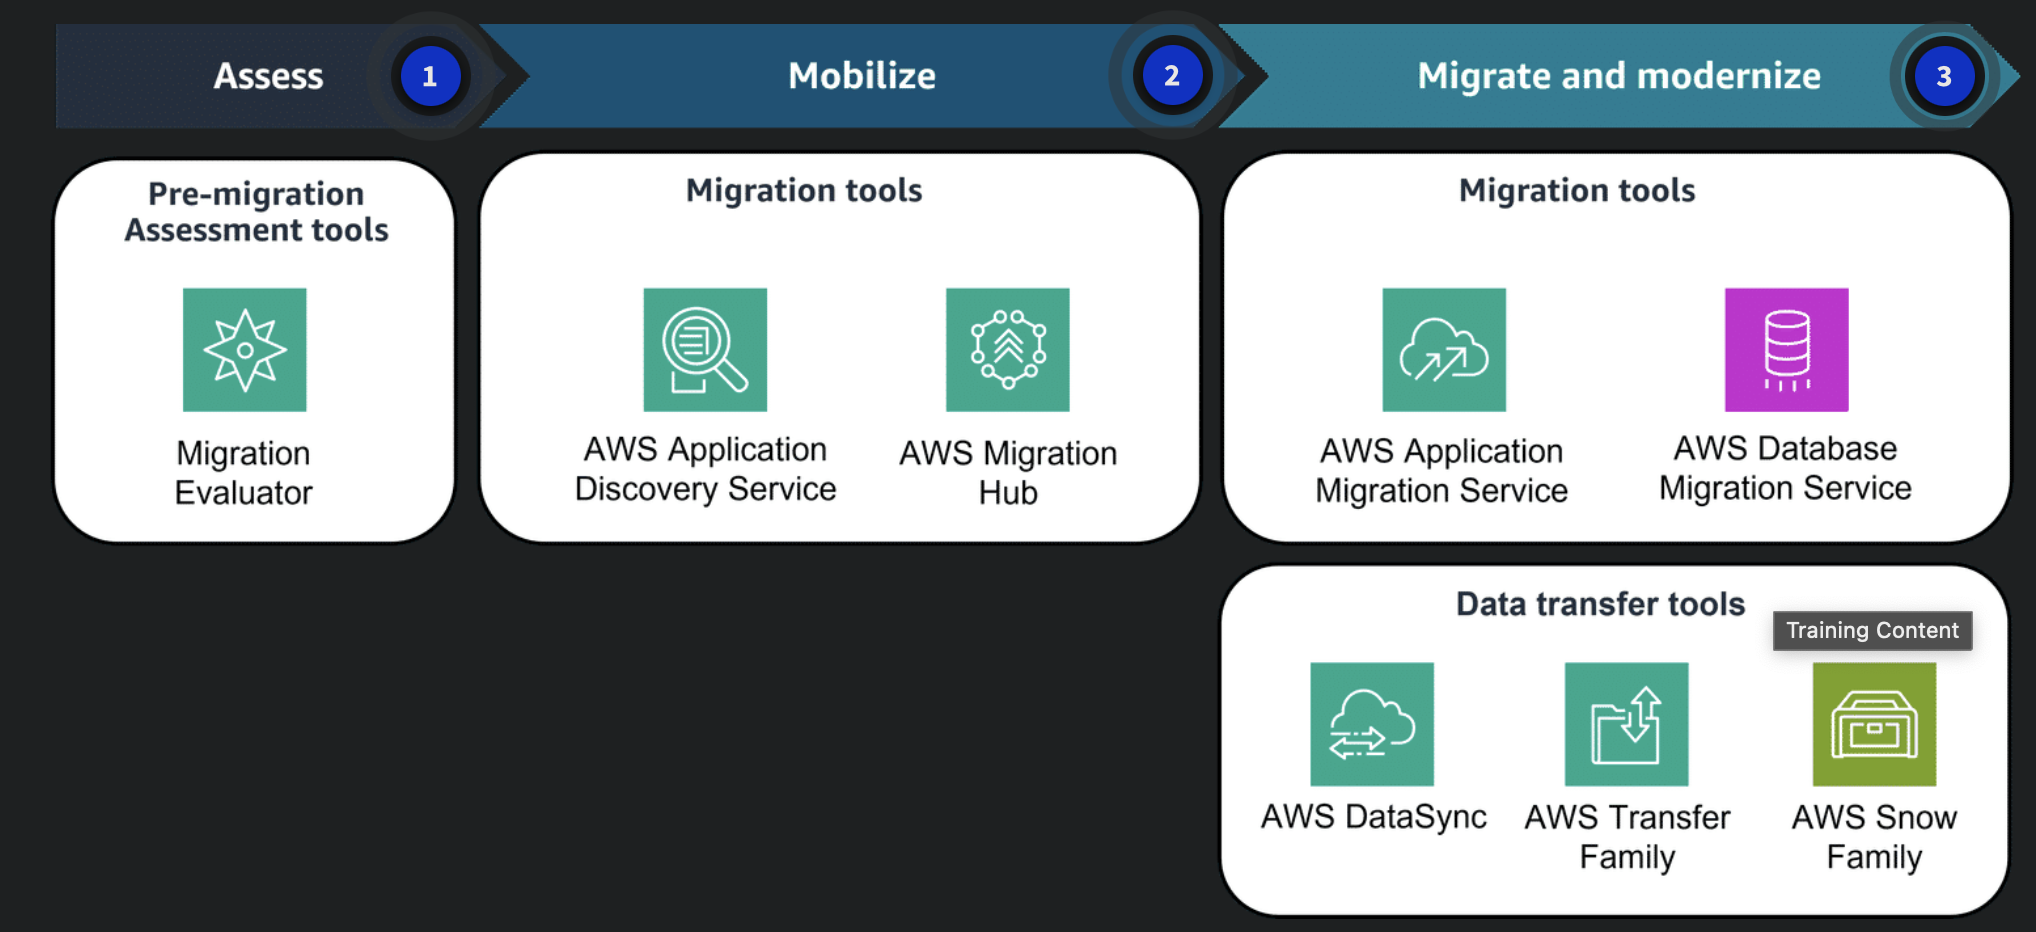This screenshot has width=2036, height=932.
Task: Click the Migration Evaluator text label
Action: pyautogui.click(x=244, y=473)
